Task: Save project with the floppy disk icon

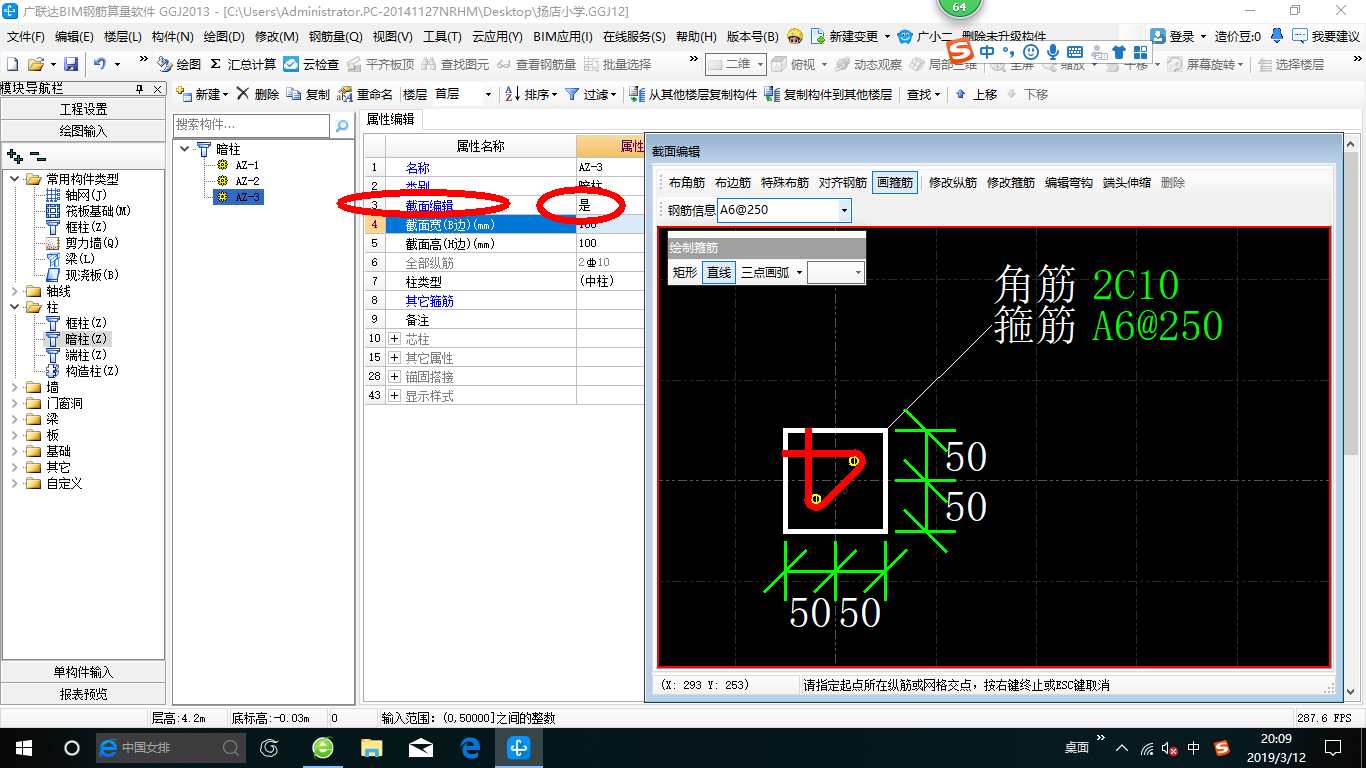Action: point(71,64)
